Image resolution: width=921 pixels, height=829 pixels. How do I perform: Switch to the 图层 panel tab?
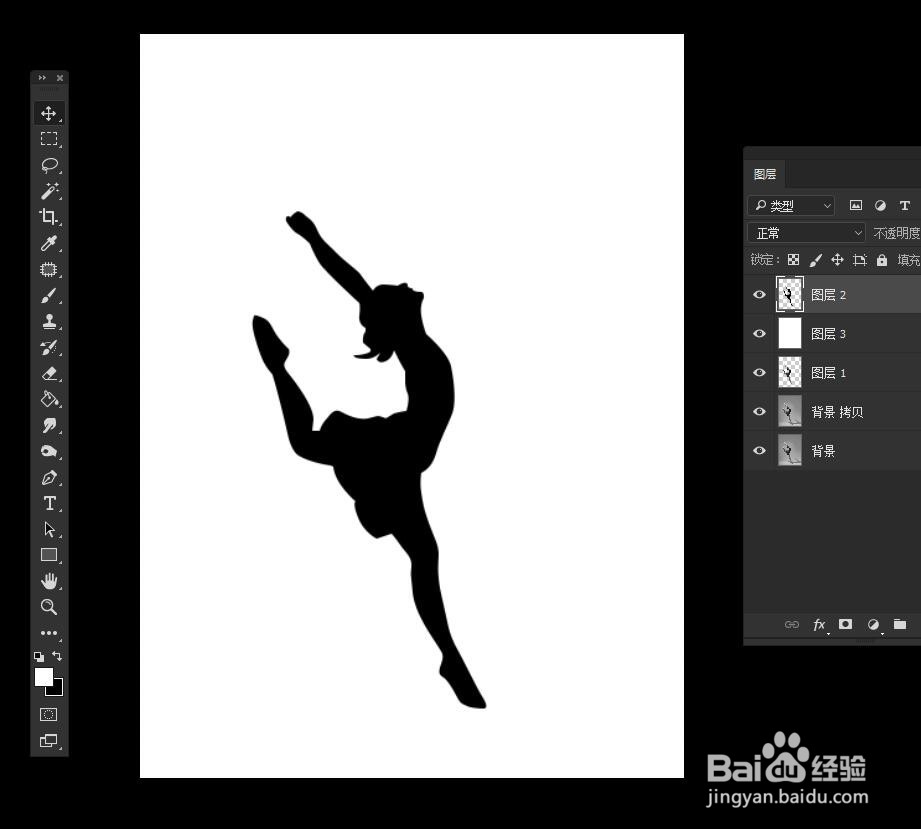[765, 174]
